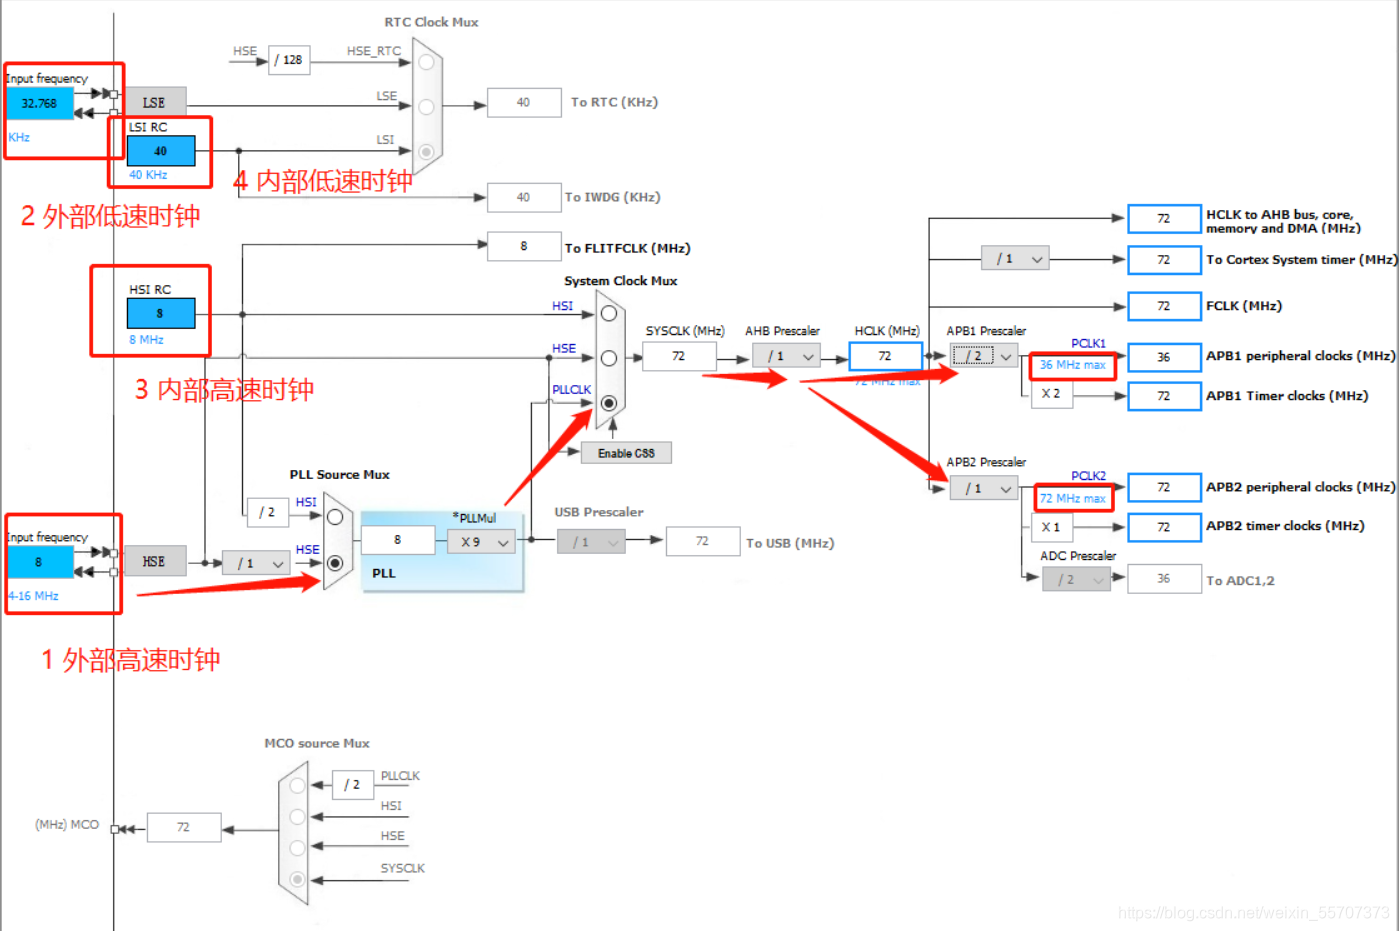
Task: Edit the HSE input frequency 8 field
Action: coord(40,562)
